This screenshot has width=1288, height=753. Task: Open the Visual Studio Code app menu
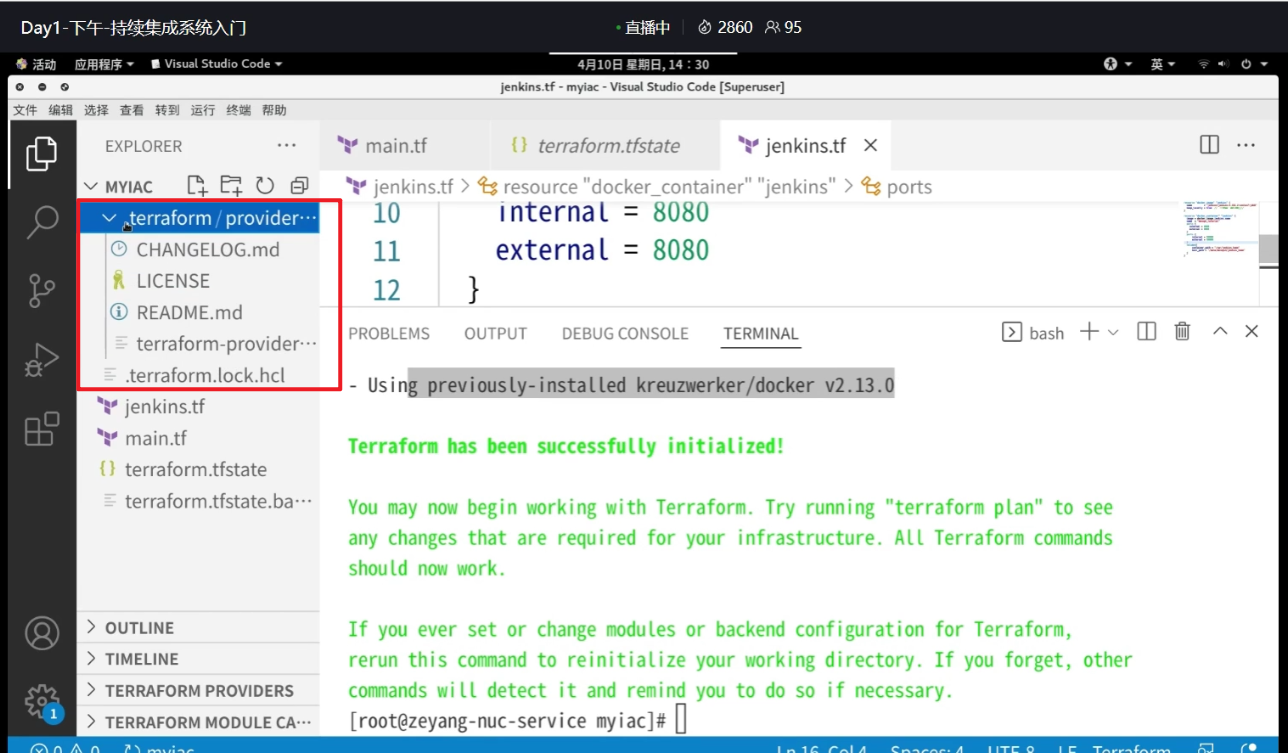coord(216,64)
